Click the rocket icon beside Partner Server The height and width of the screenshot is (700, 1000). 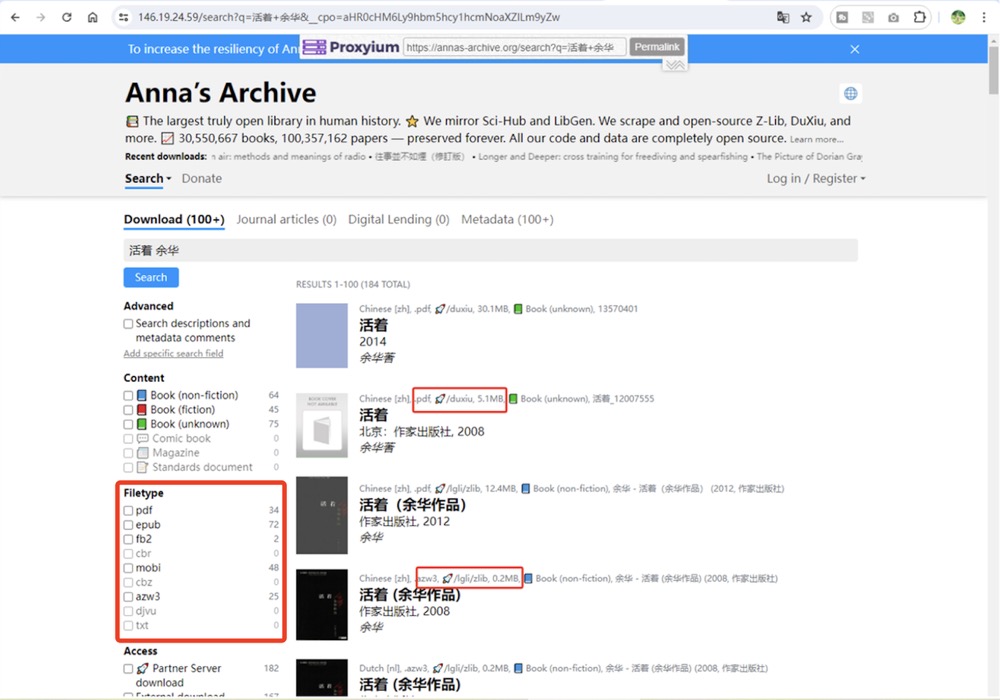pyautogui.click(x=143, y=669)
